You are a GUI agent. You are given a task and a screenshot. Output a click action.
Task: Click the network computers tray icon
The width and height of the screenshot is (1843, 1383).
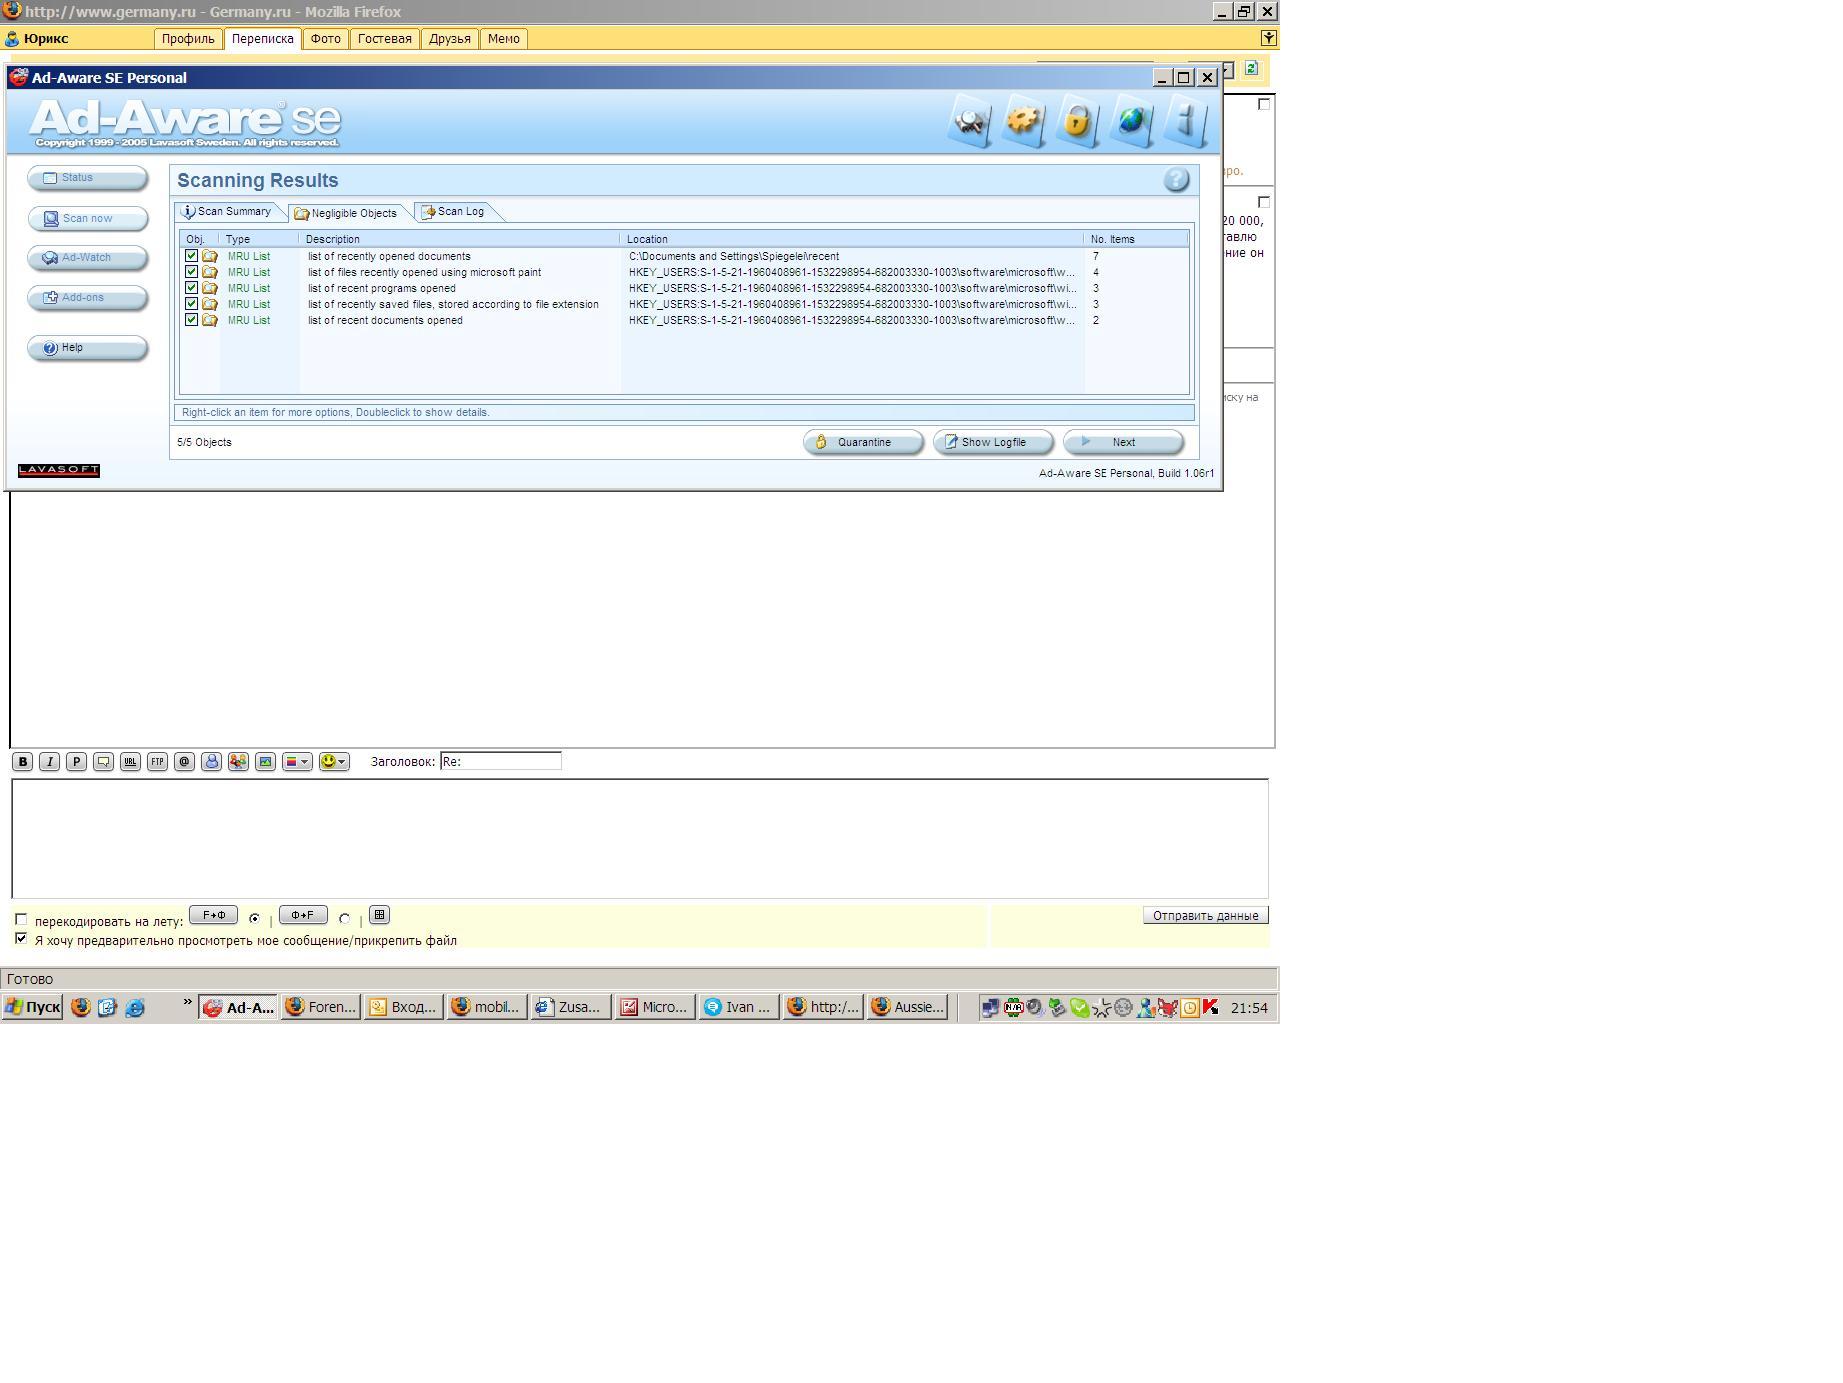tap(990, 1008)
